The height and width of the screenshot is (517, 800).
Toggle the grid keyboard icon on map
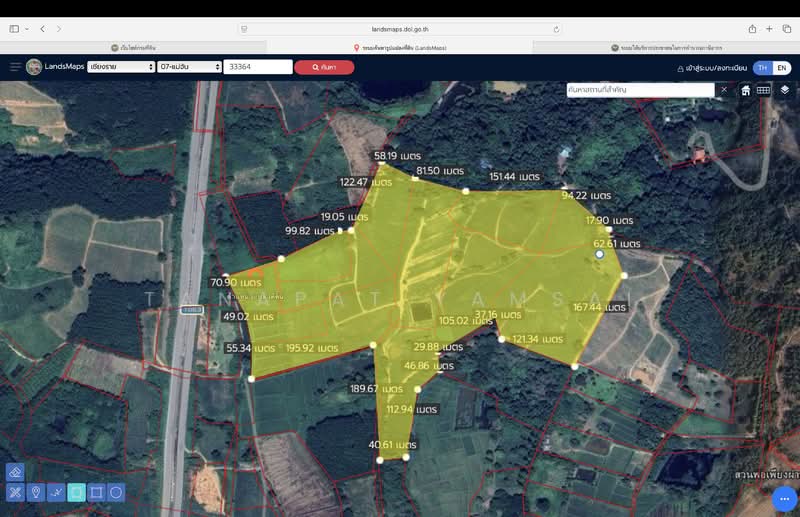tap(764, 90)
